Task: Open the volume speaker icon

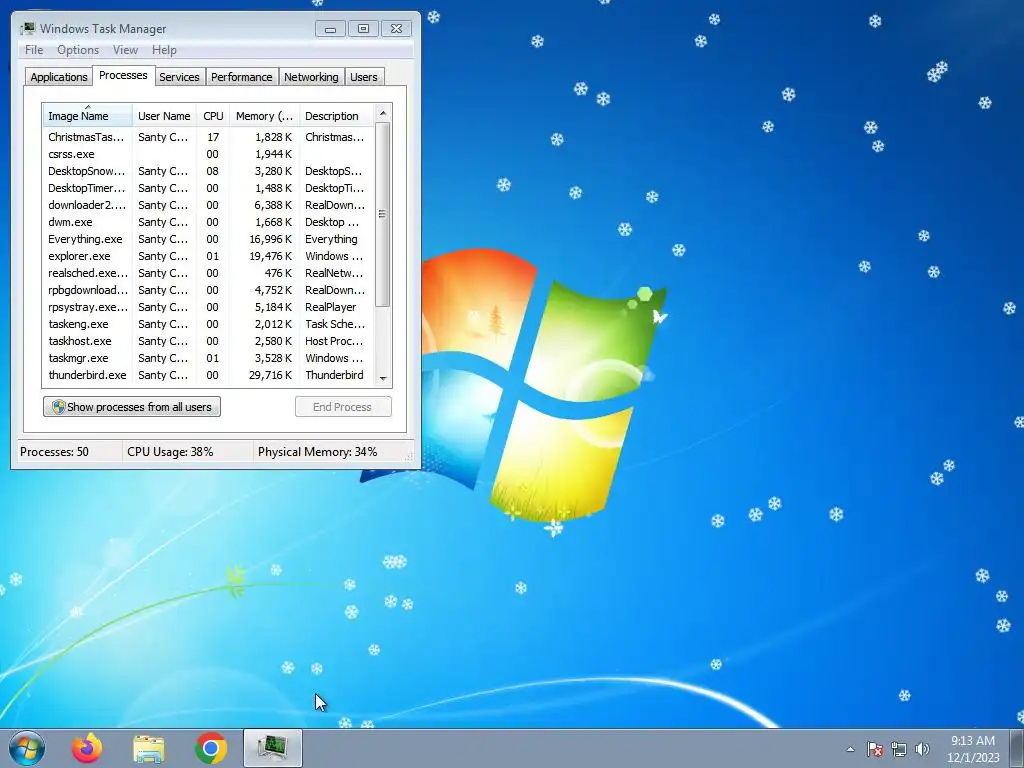Action: tap(922, 749)
